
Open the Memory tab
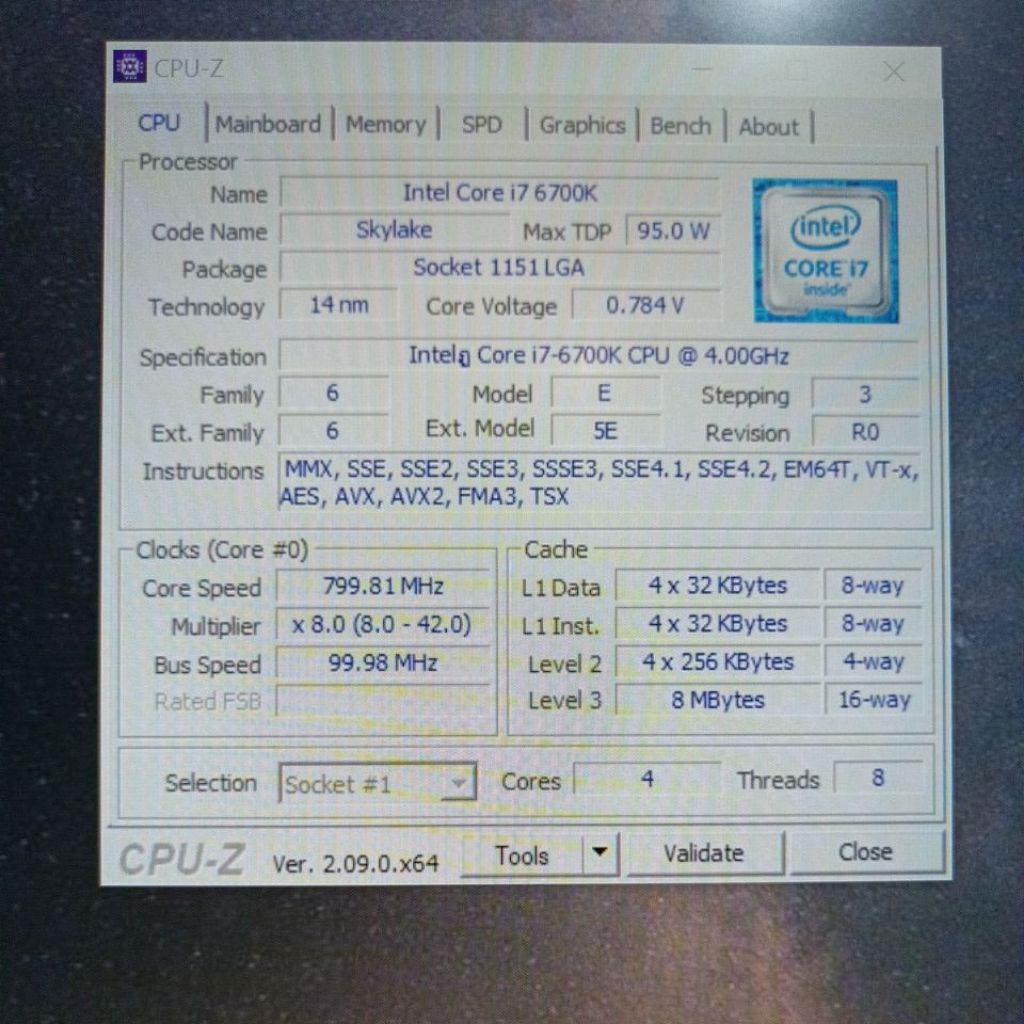pyautogui.click(x=385, y=124)
